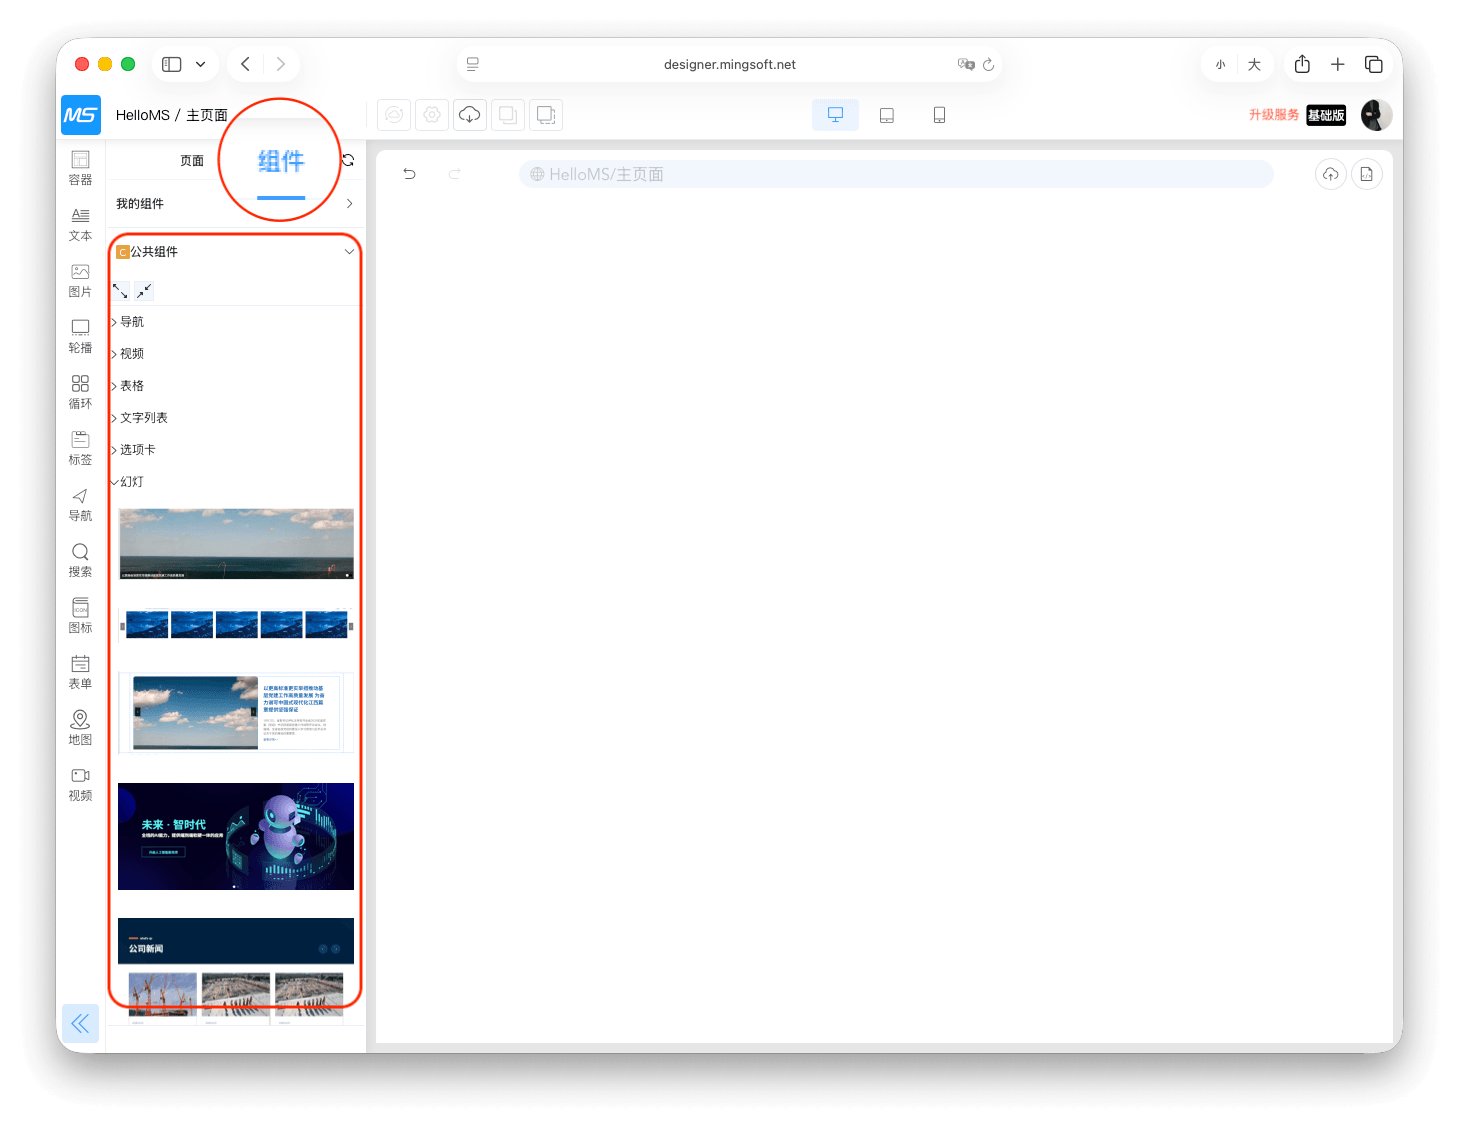Viewport: 1459px width, 1127px height.
Task: Select the five blue images carousel thumbnail
Action: tap(236, 625)
